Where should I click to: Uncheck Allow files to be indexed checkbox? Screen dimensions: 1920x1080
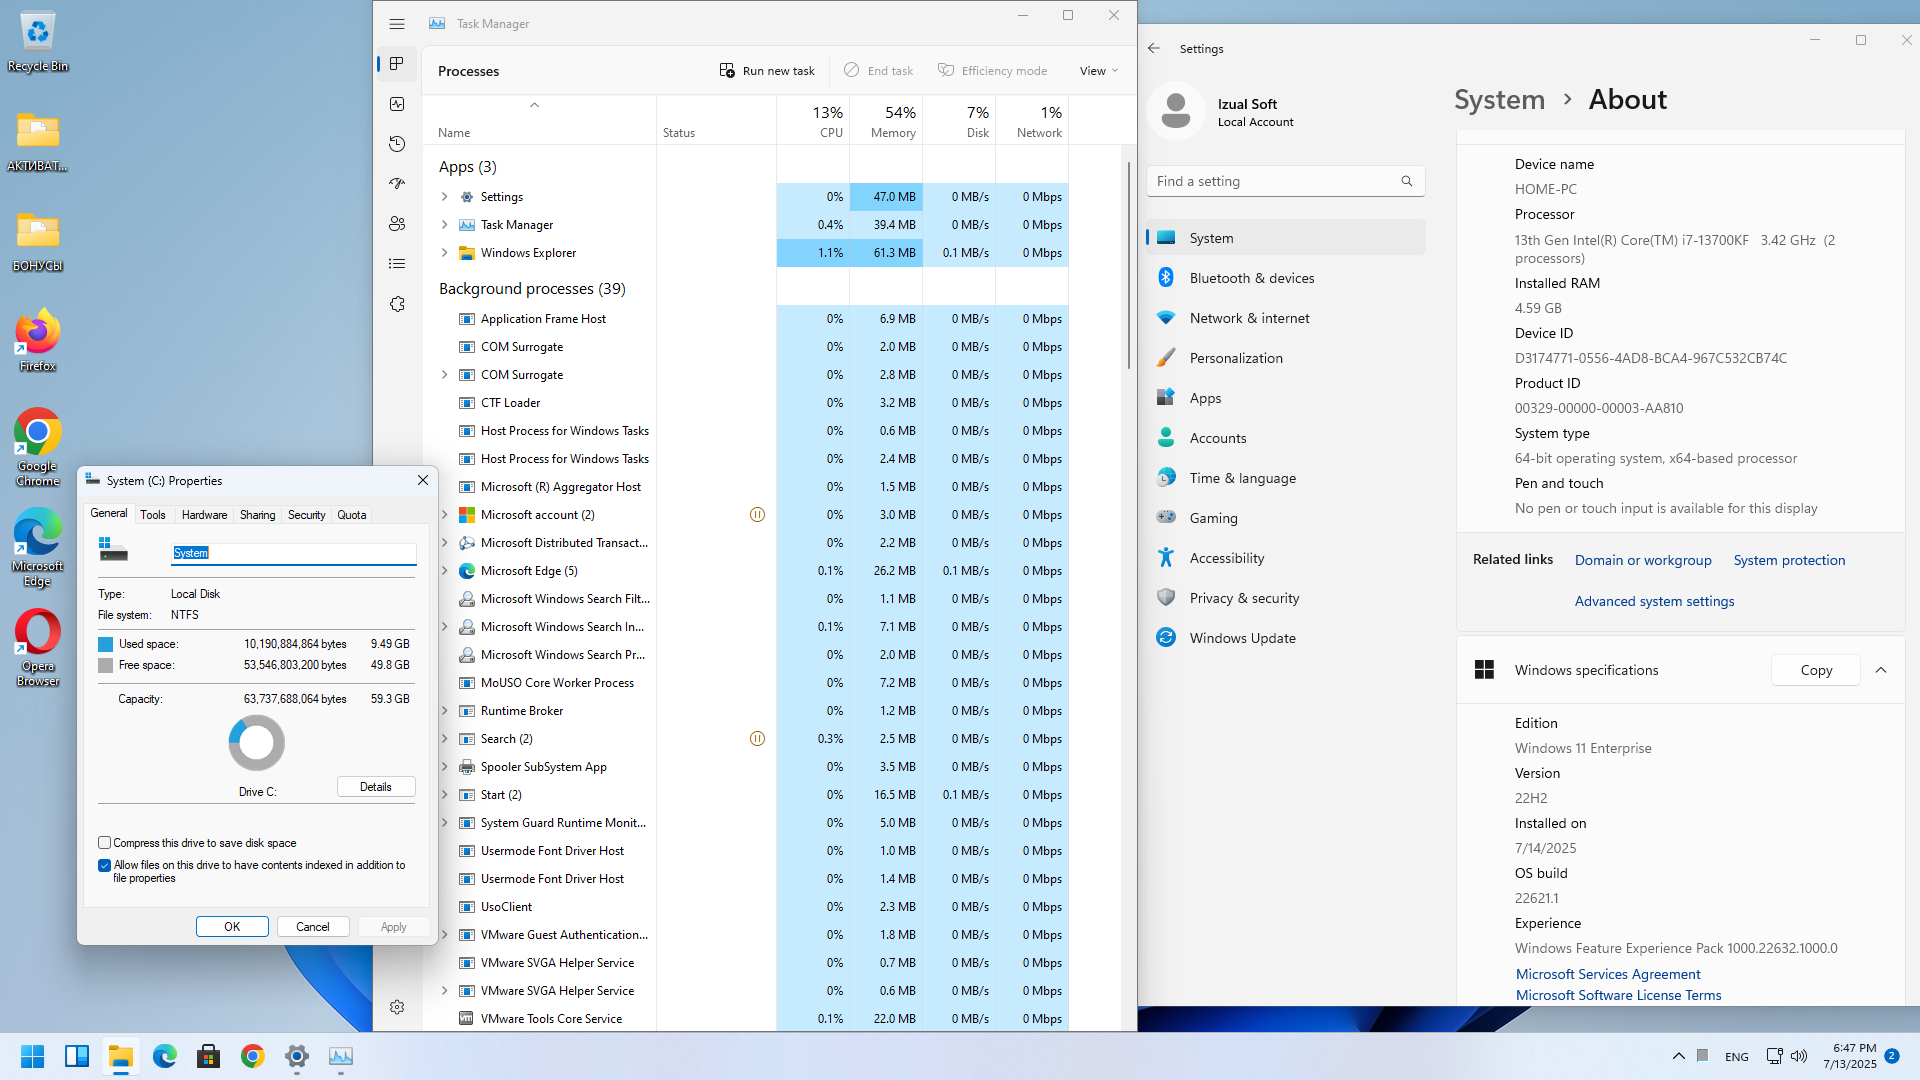104,865
